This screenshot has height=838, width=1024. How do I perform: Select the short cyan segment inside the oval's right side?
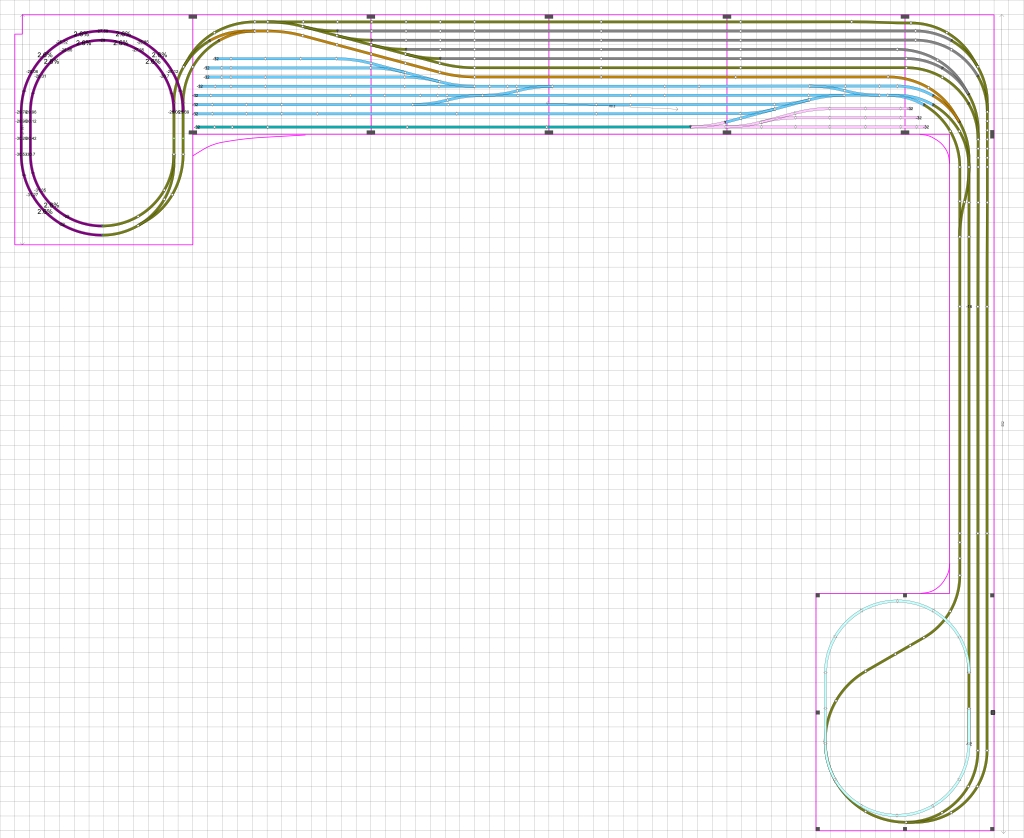969,726
